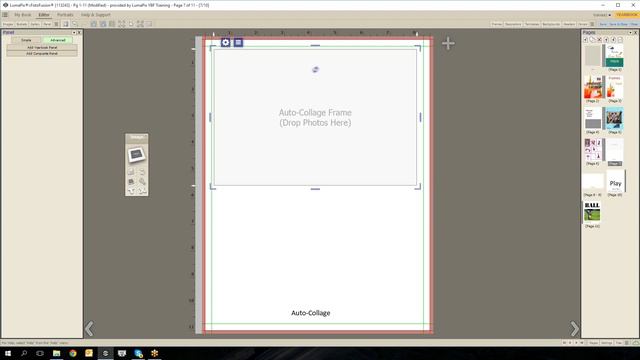Click the top-center resize handle of the frame
The width and height of the screenshot is (640, 360).
pos(315,46)
